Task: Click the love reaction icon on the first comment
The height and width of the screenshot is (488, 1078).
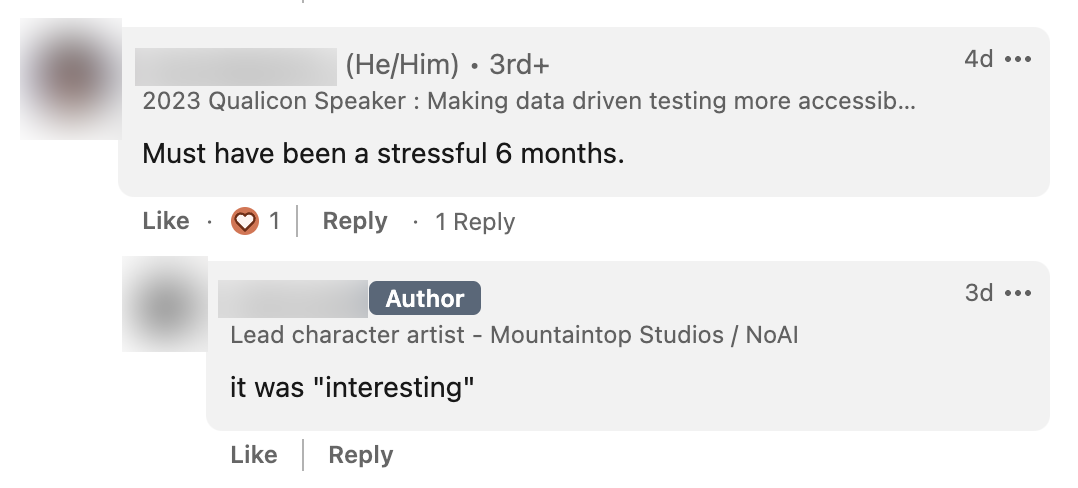Action: click(245, 221)
